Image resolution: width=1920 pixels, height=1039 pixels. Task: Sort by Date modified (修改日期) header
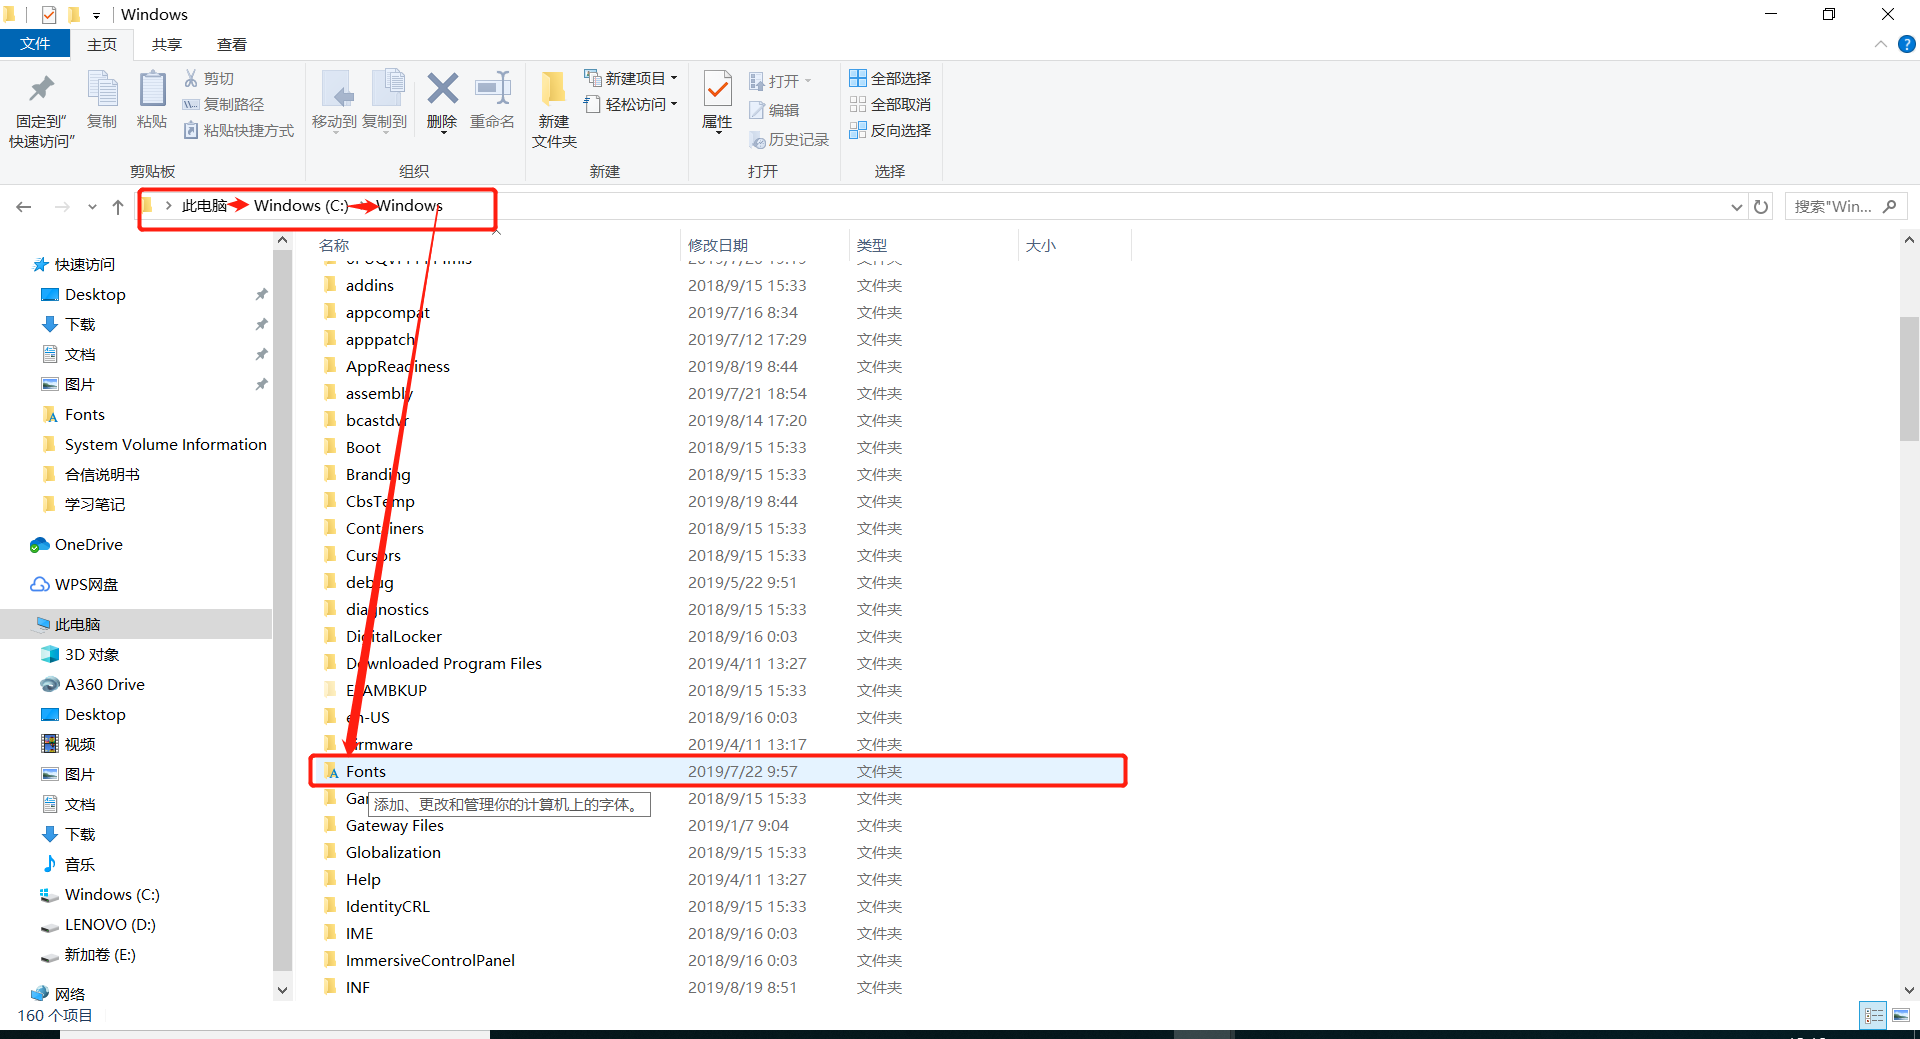point(718,245)
